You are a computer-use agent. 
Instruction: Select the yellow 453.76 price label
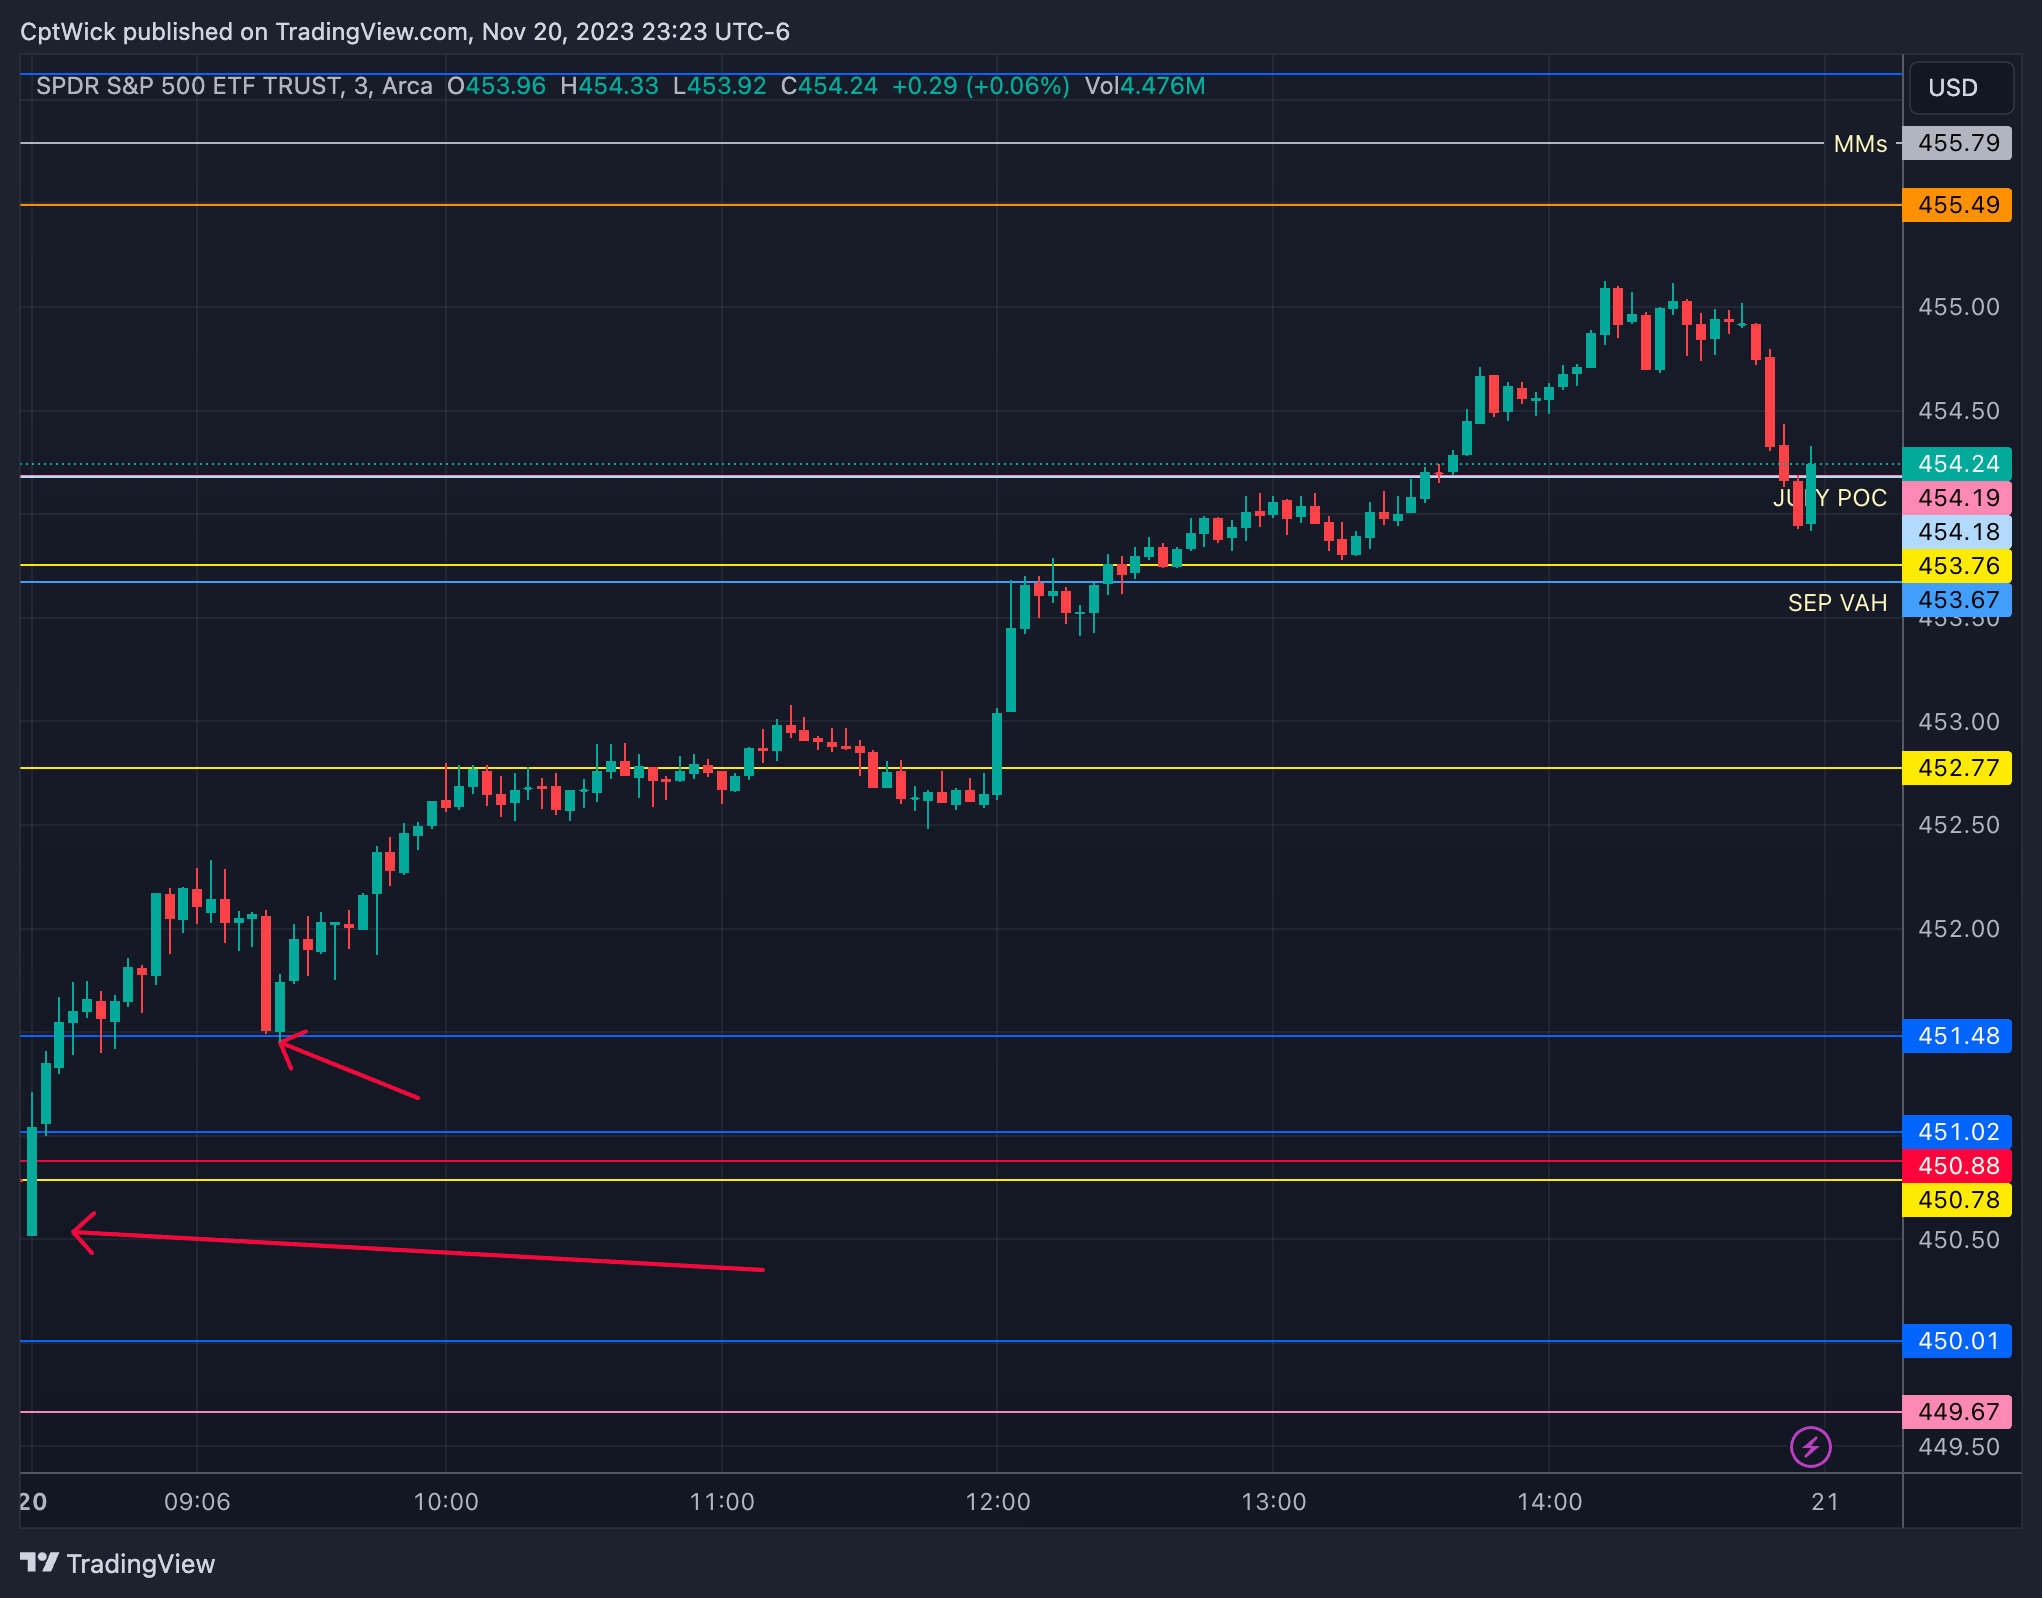(1956, 566)
